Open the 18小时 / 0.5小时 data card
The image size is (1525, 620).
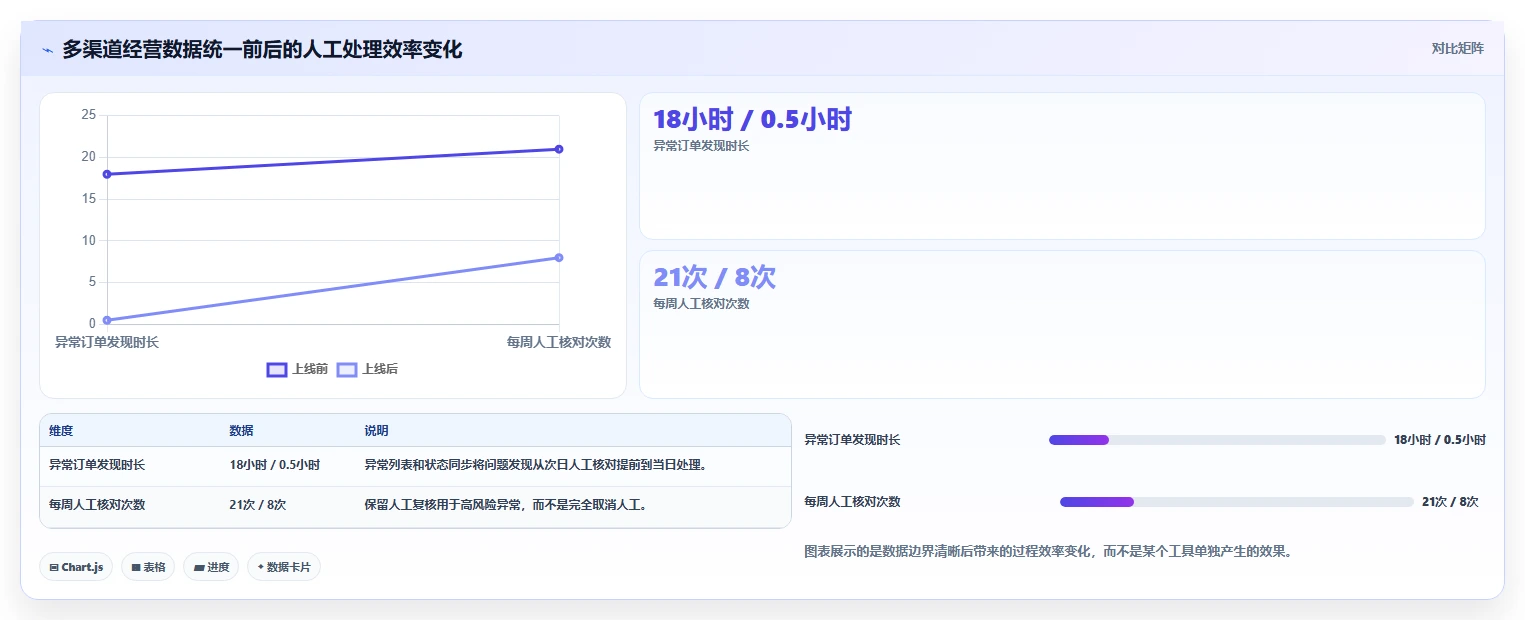click(x=1062, y=166)
